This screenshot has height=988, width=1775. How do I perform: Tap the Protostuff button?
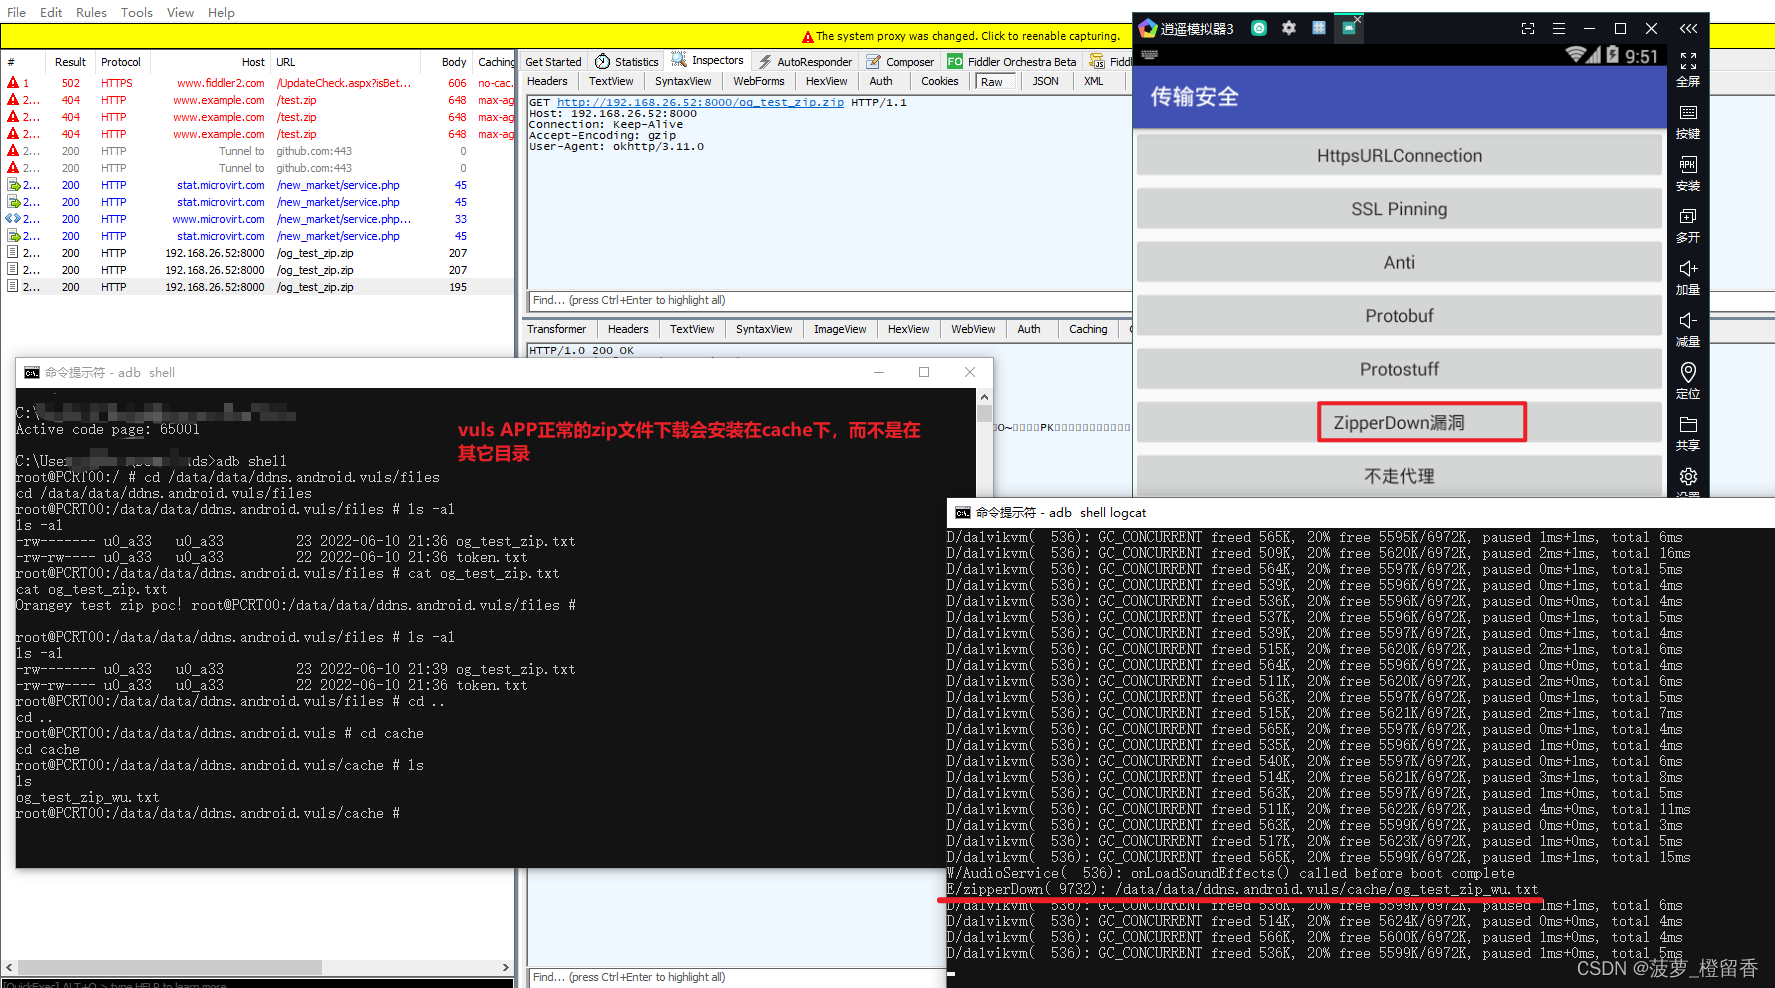pyautogui.click(x=1399, y=369)
